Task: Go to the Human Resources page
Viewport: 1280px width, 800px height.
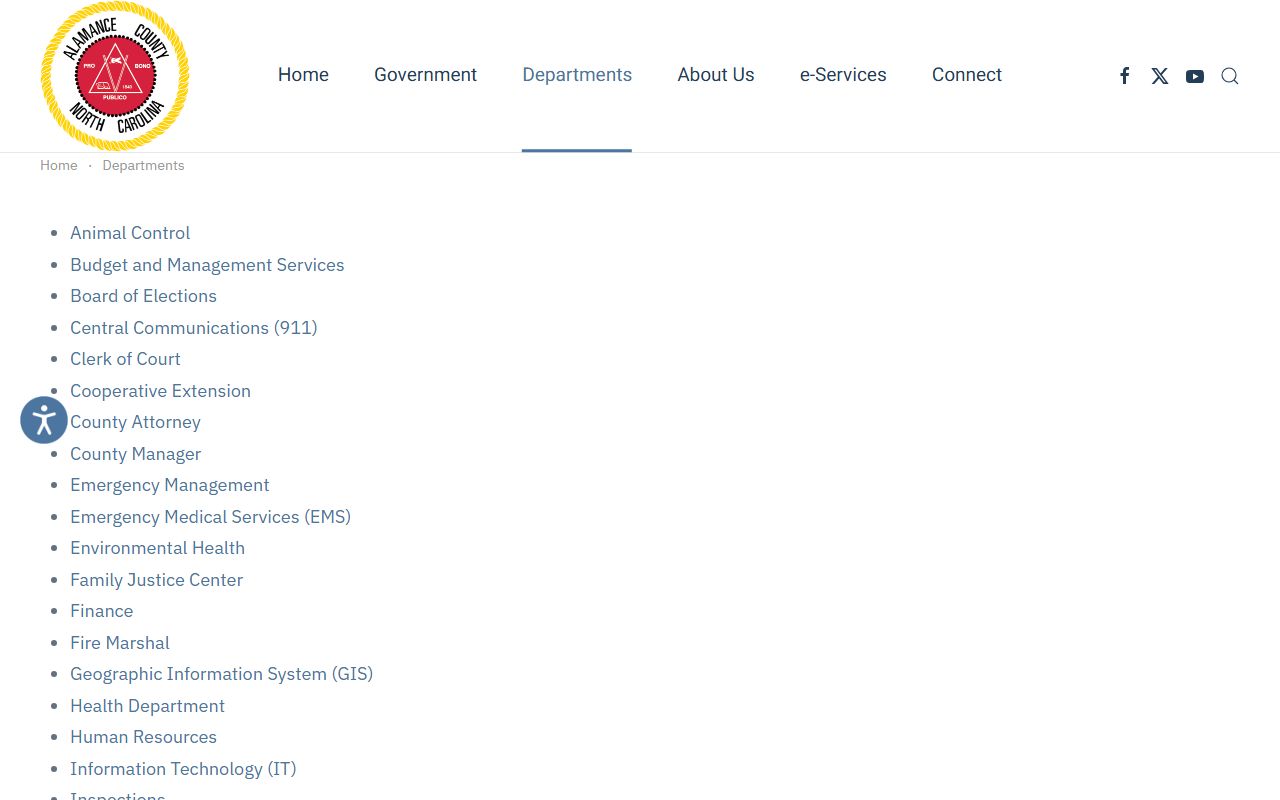Action: (143, 737)
